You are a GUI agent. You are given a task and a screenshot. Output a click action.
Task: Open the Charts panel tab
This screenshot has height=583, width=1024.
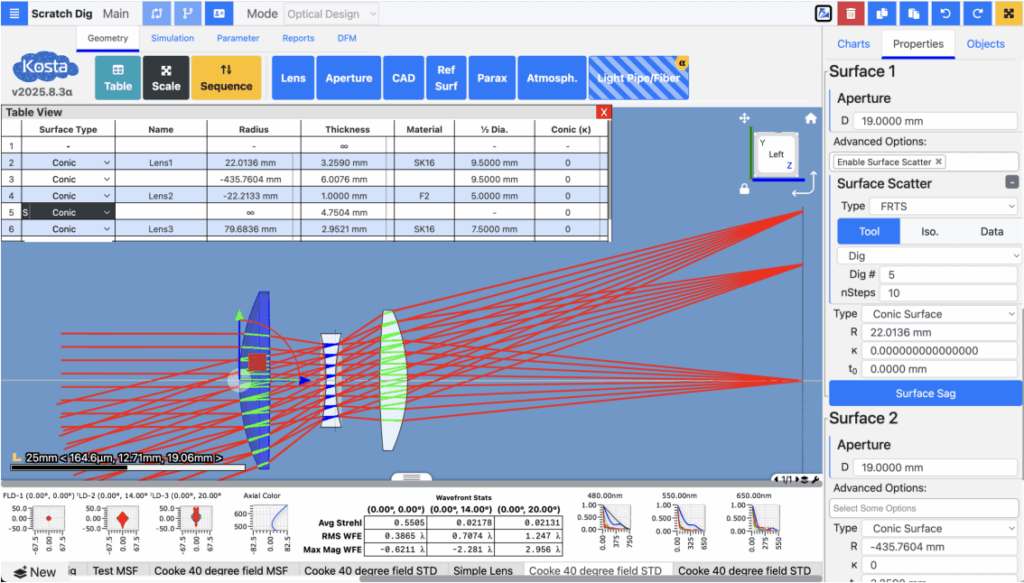pyautogui.click(x=853, y=44)
